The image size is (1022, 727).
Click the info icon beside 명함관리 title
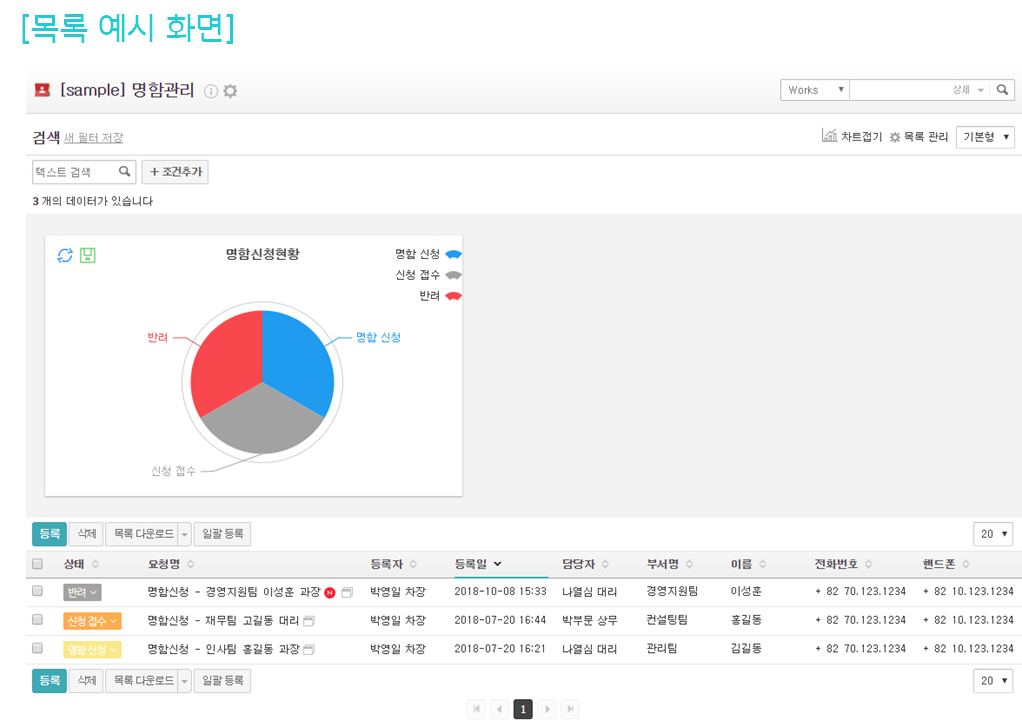tap(211, 91)
